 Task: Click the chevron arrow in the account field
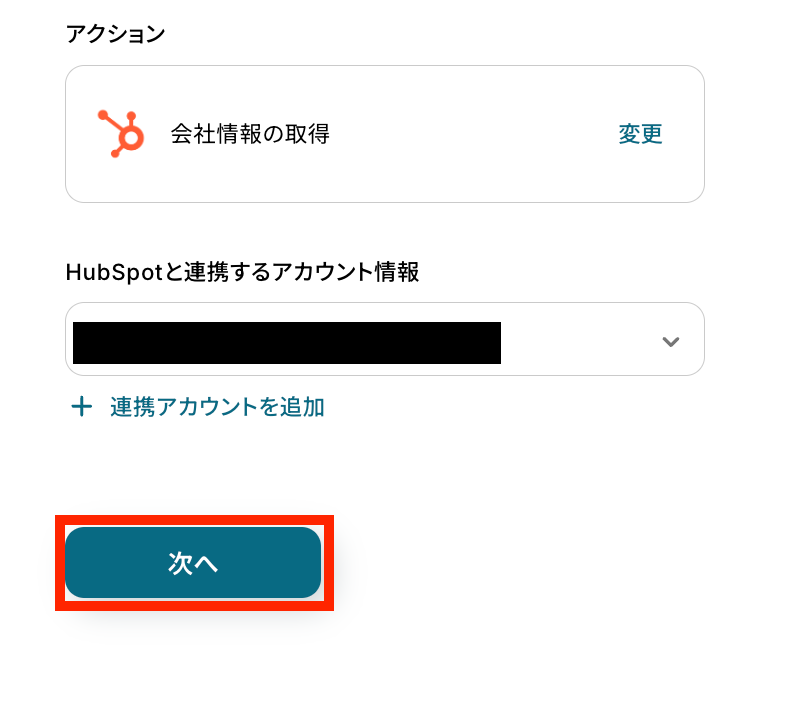coord(670,341)
